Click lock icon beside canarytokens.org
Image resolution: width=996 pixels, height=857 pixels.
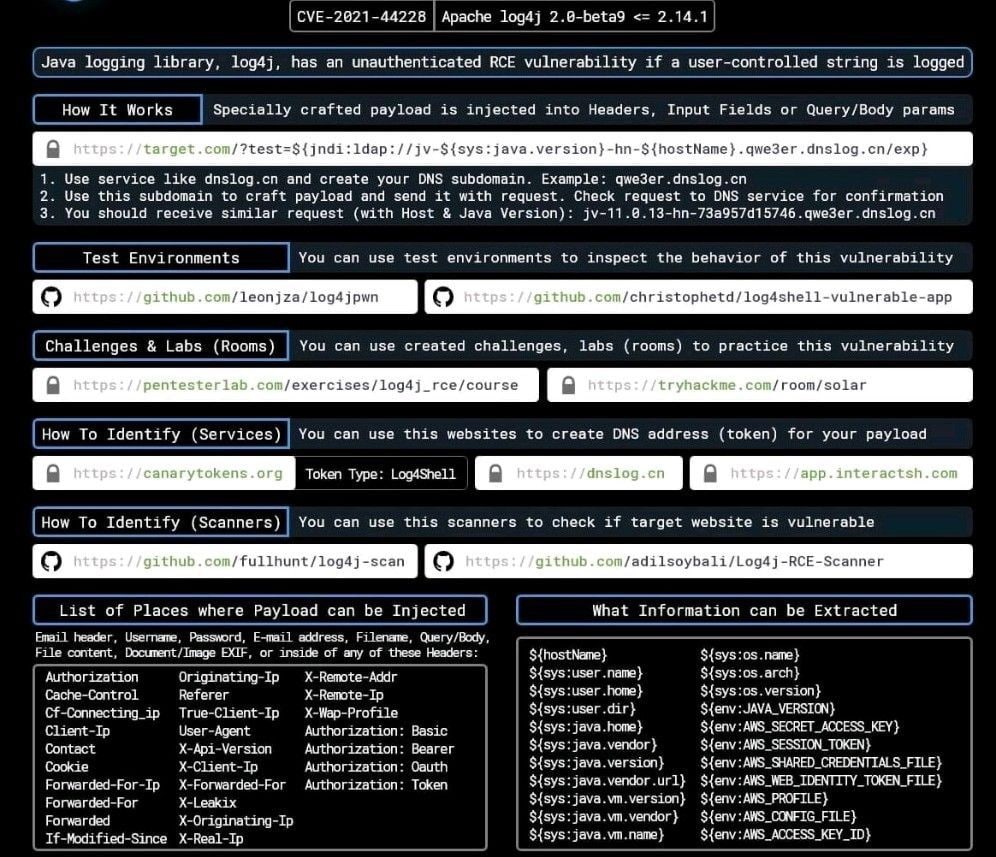pos(53,473)
